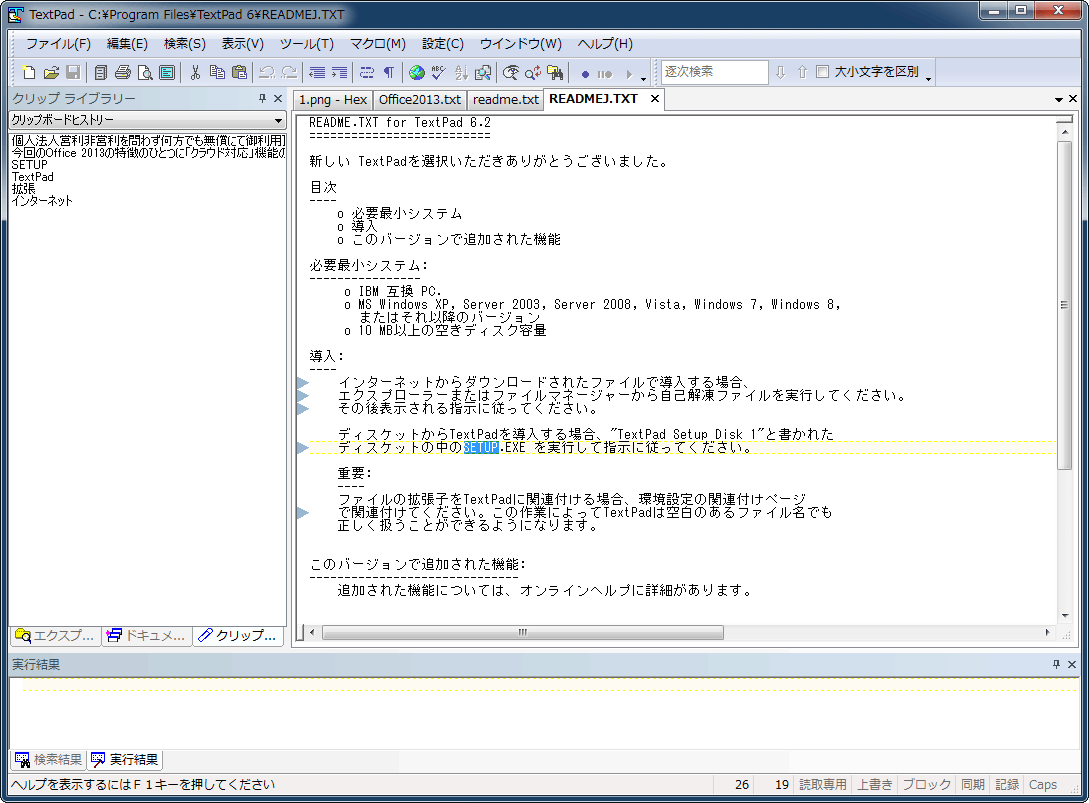This screenshot has height=803, width=1089.
Task: Expand the search toolbar options arrow
Action: click(x=929, y=78)
